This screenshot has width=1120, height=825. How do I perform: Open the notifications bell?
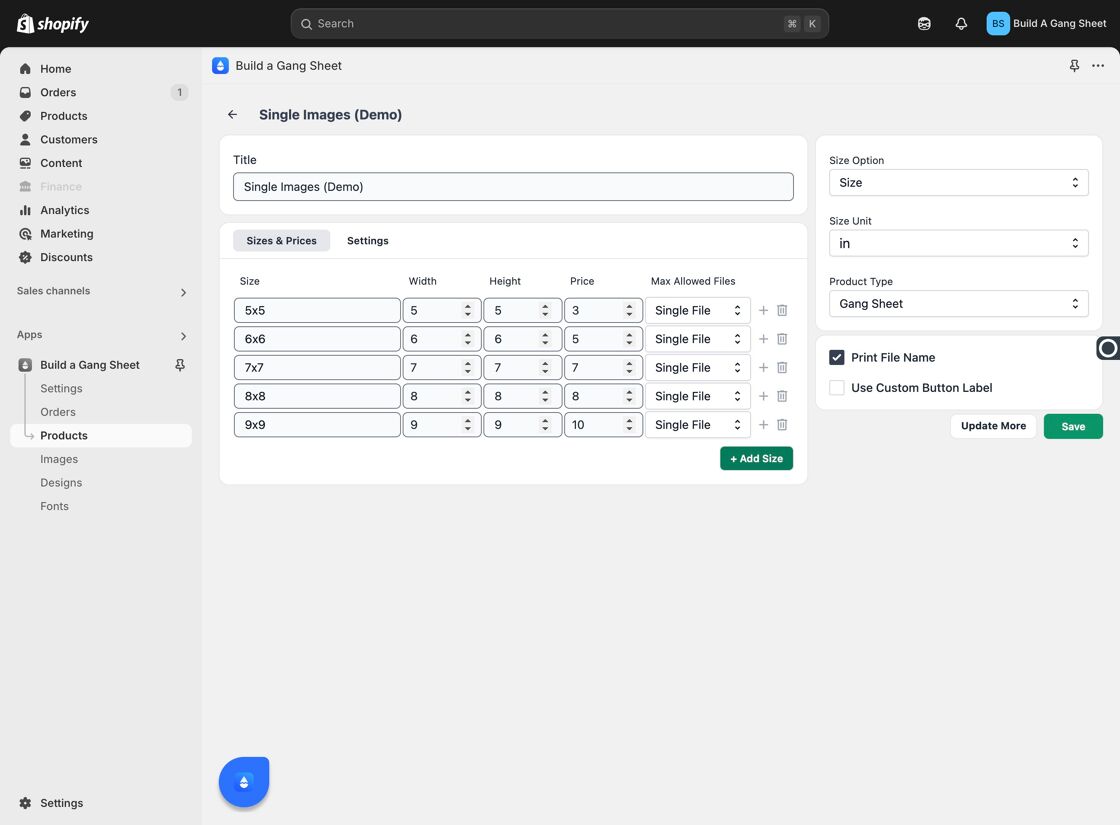point(961,24)
